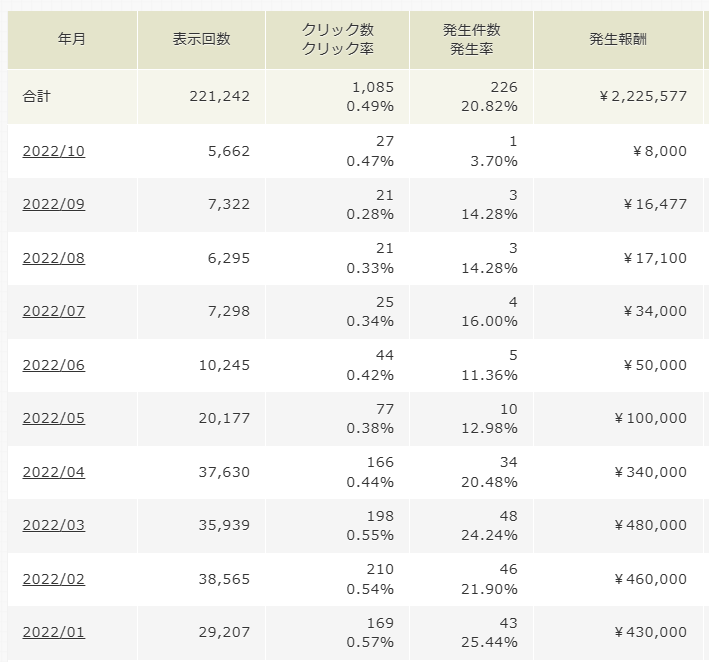This screenshot has height=662, width=709.
Task: Select impressions value 5,662
Action: [x=229, y=151]
